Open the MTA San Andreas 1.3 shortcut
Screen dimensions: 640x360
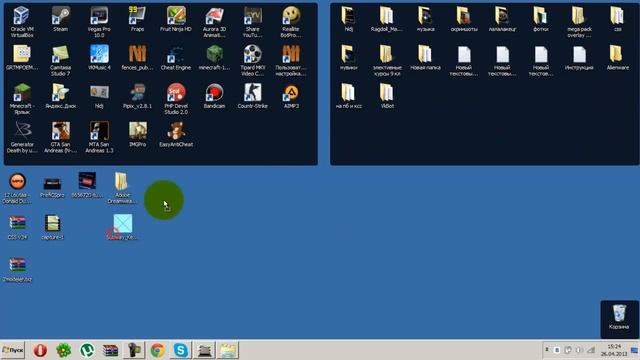pos(99,131)
